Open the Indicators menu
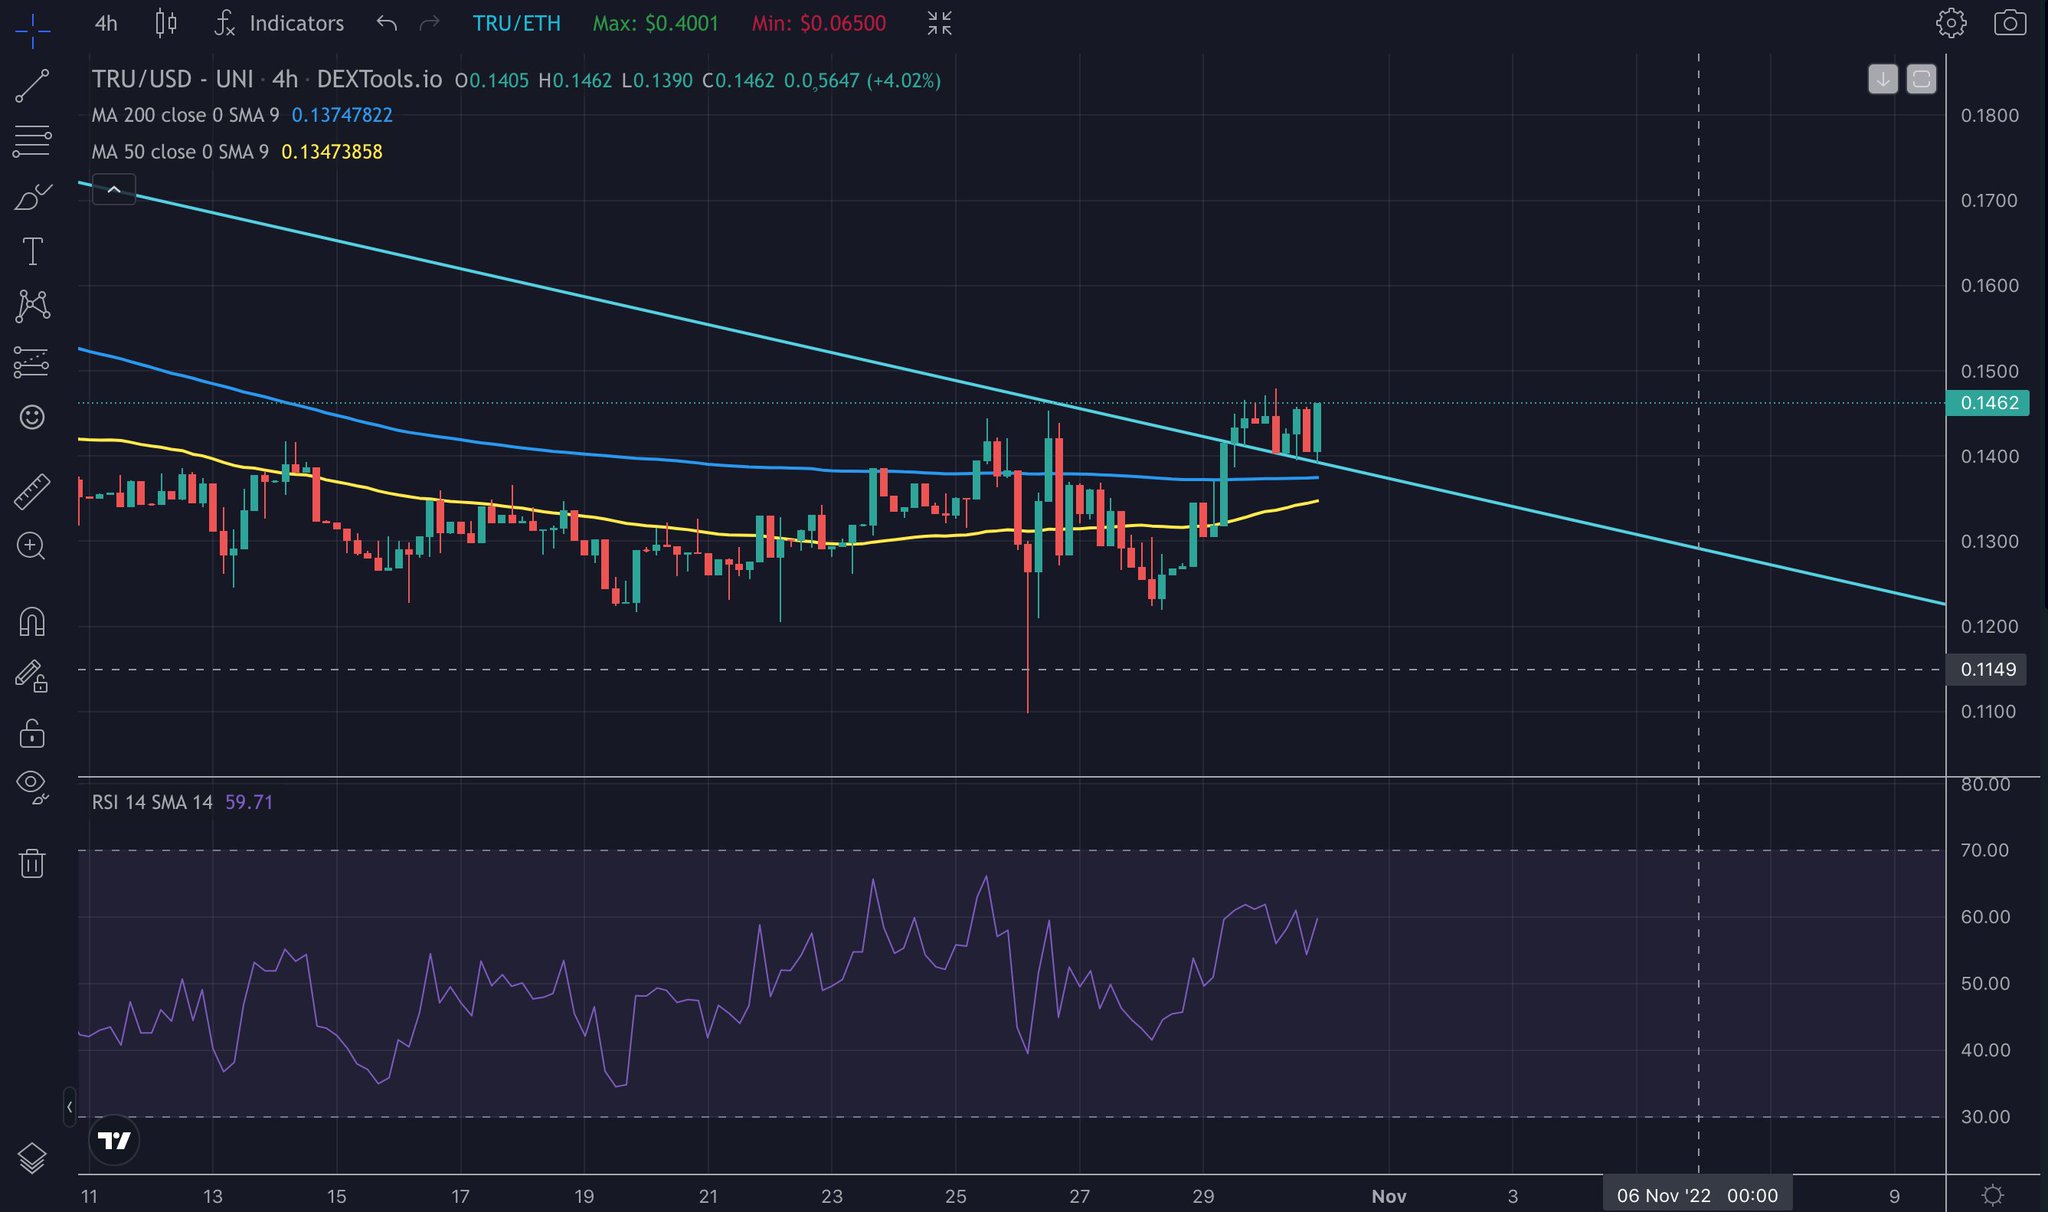The width and height of the screenshot is (2048, 1212). 280,23
